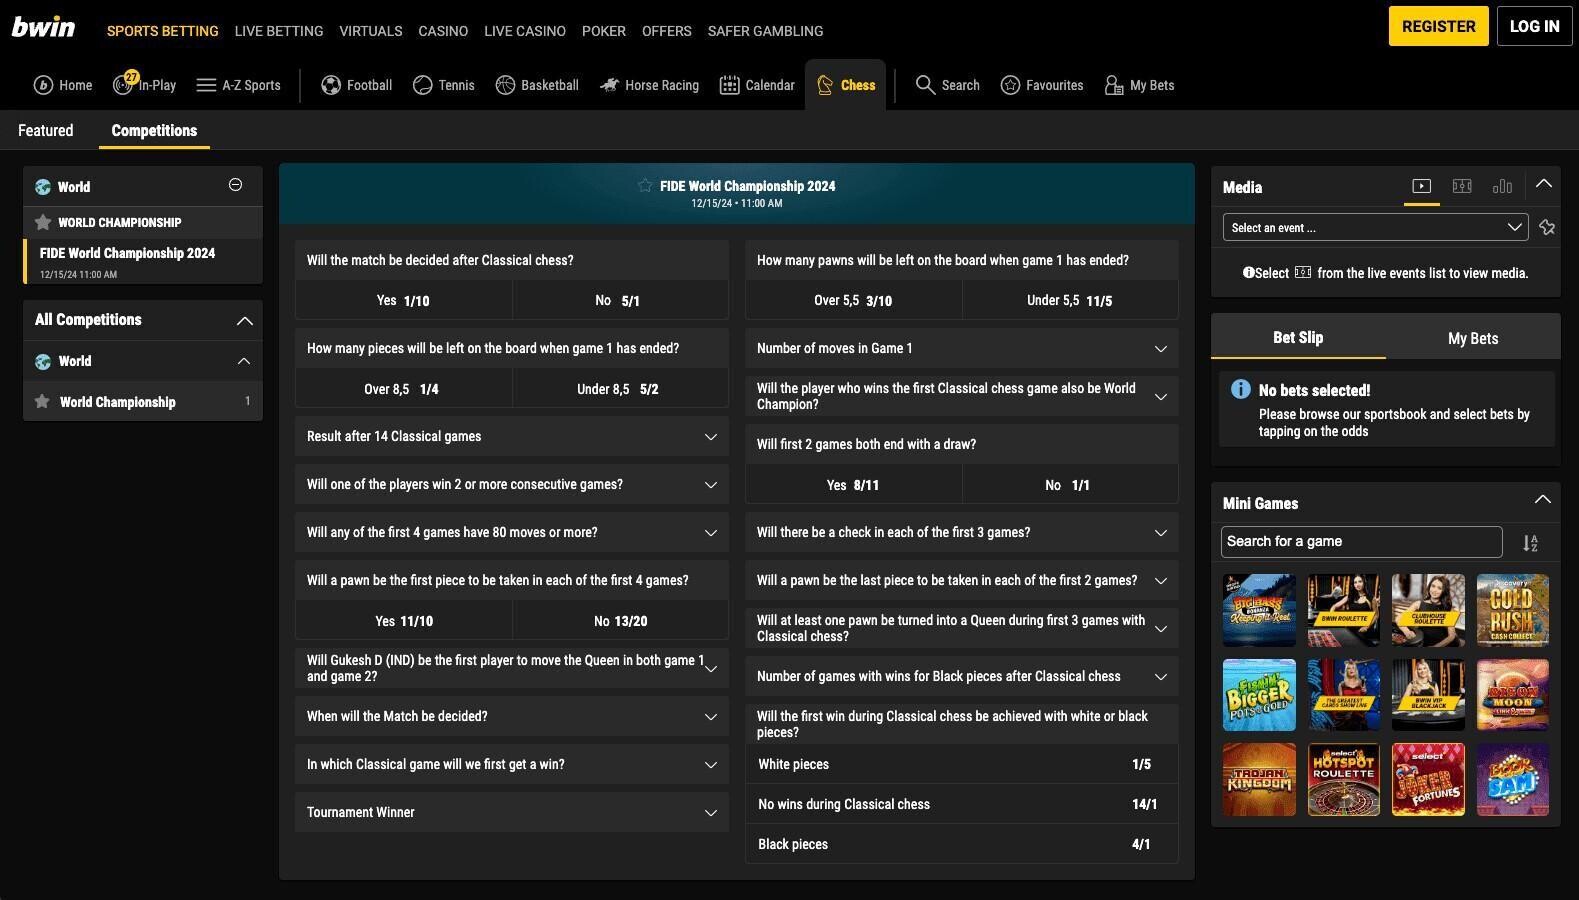Bet No 5/1 on match decided after Classical
1579x900 pixels.
620,300
